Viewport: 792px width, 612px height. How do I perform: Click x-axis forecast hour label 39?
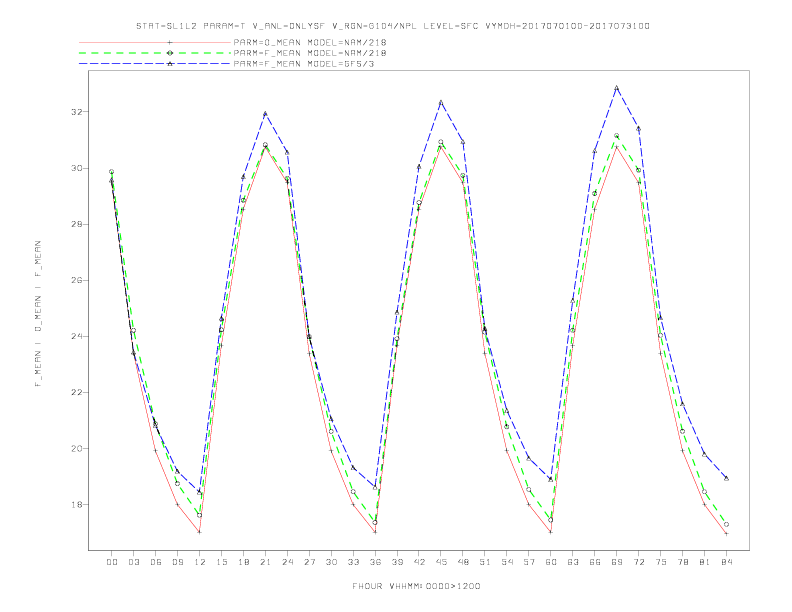tap(397, 562)
